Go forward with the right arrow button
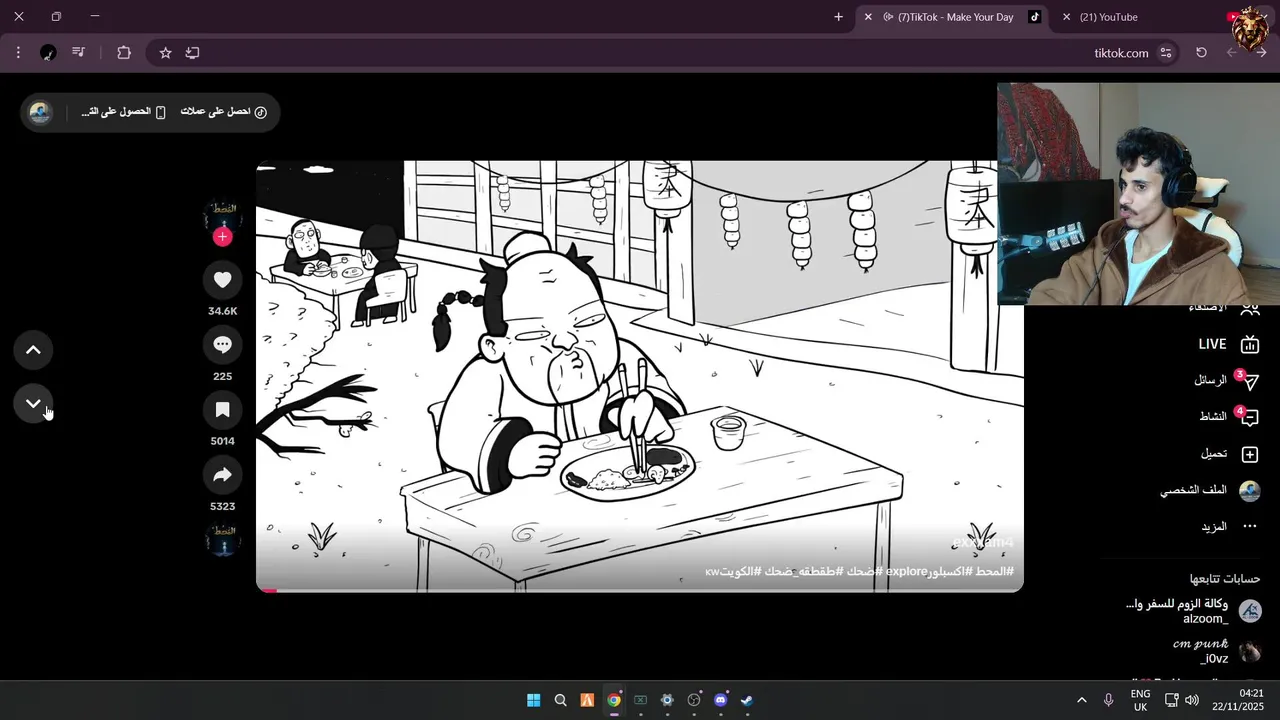Image resolution: width=1280 pixels, height=720 pixels. pyautogui.click(x=1261, y=53)
